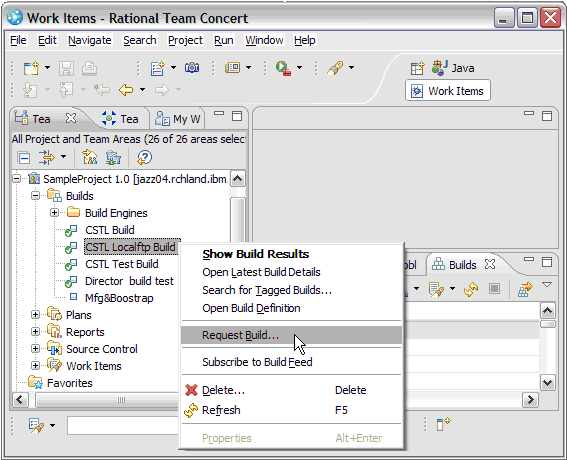This screenshot has width=567, height=460.
Task: Minimize the Team Artifacts view
Action: click(219, 114)
